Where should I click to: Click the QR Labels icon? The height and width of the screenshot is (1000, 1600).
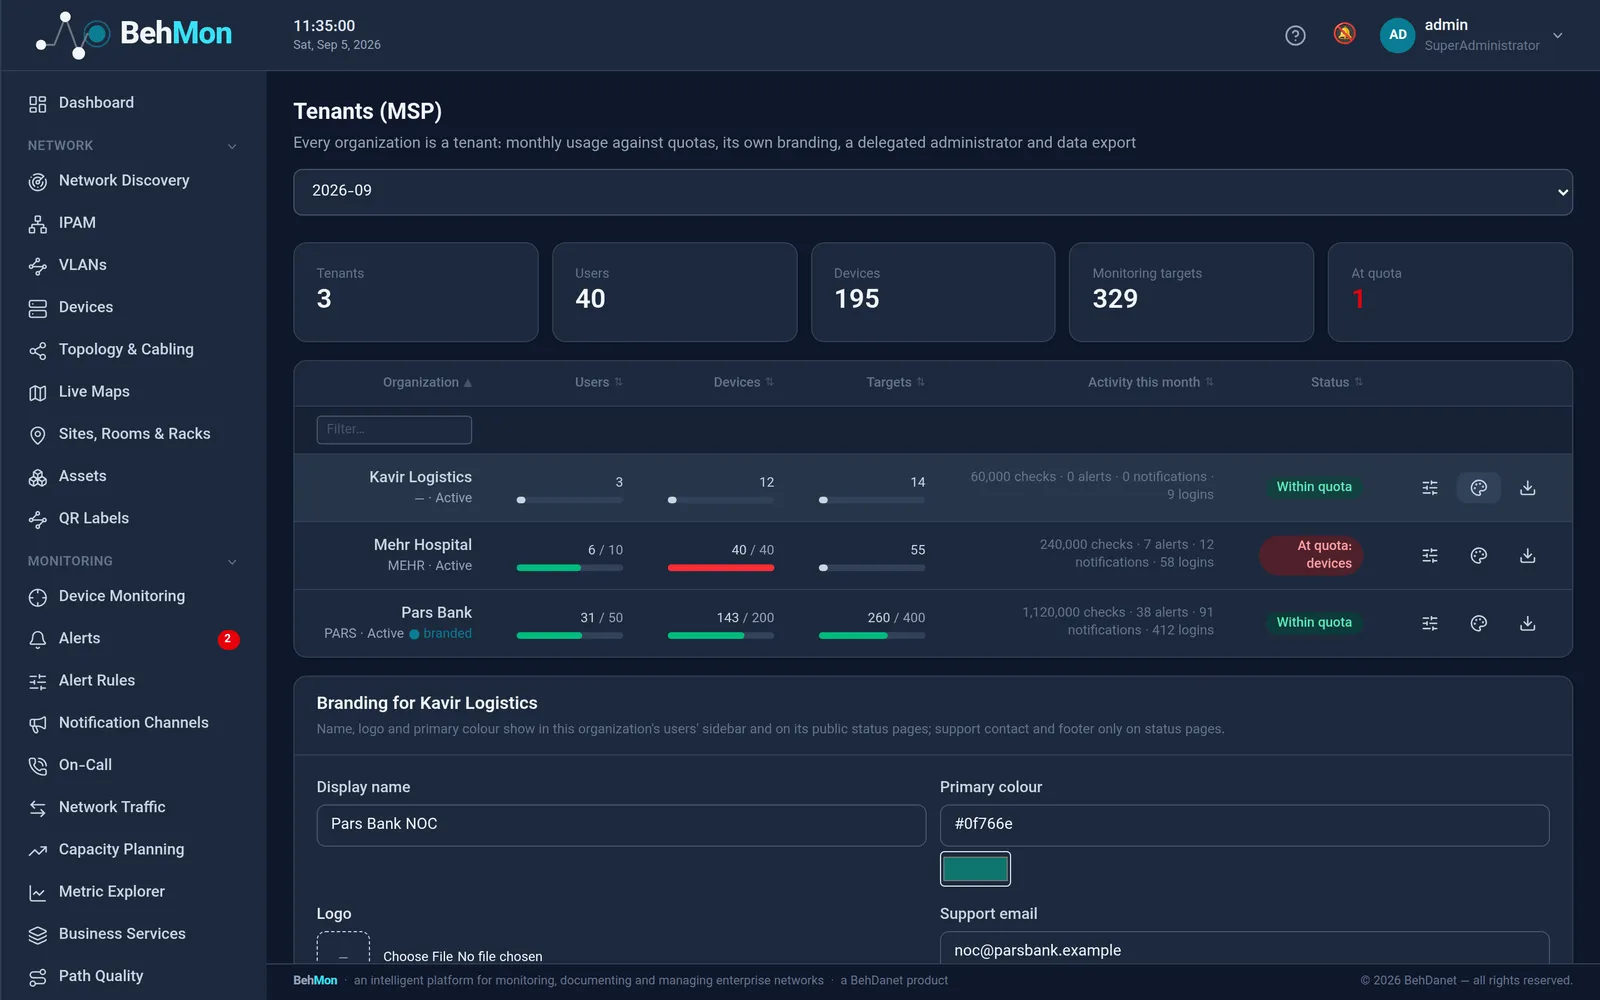pos(38,519)
